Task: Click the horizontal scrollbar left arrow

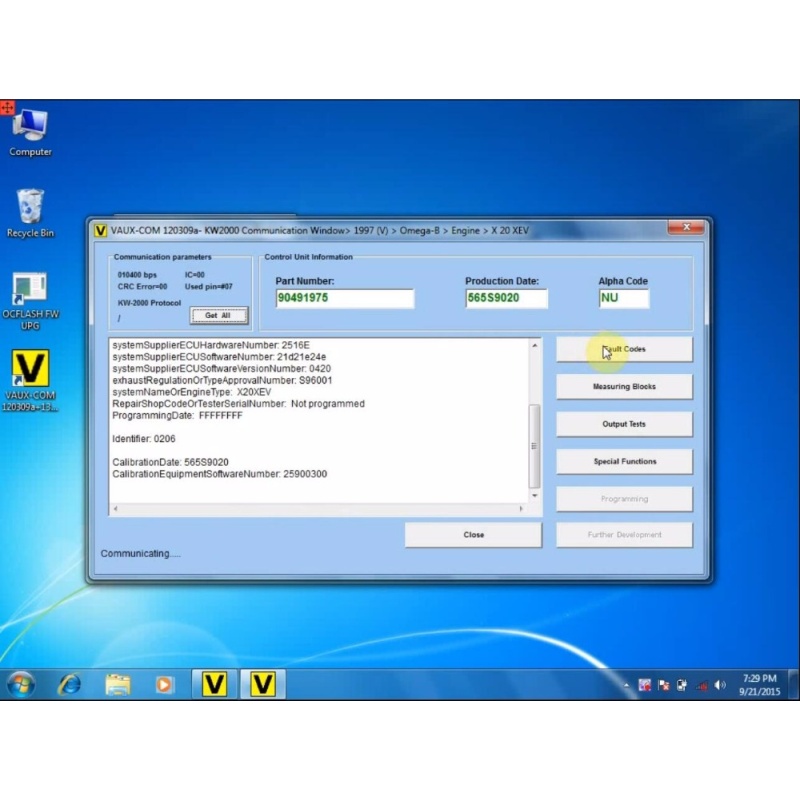Action: pos(116,509)
